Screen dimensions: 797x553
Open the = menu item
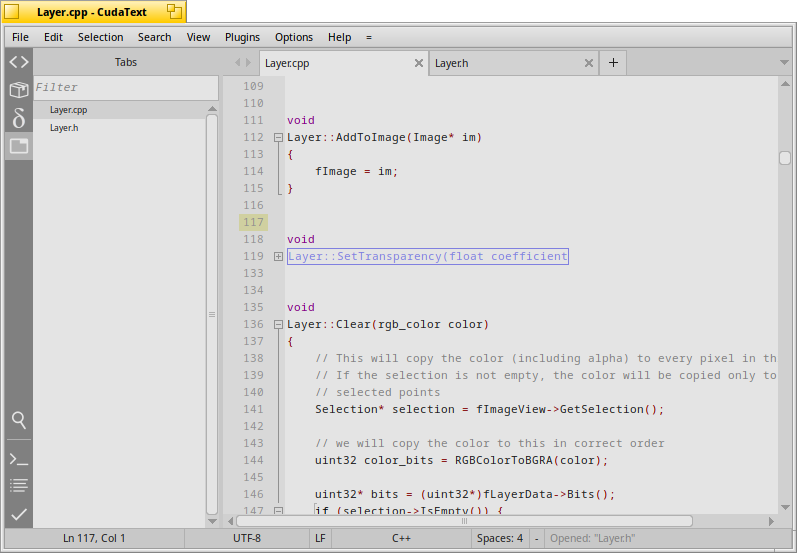point(369,37)
